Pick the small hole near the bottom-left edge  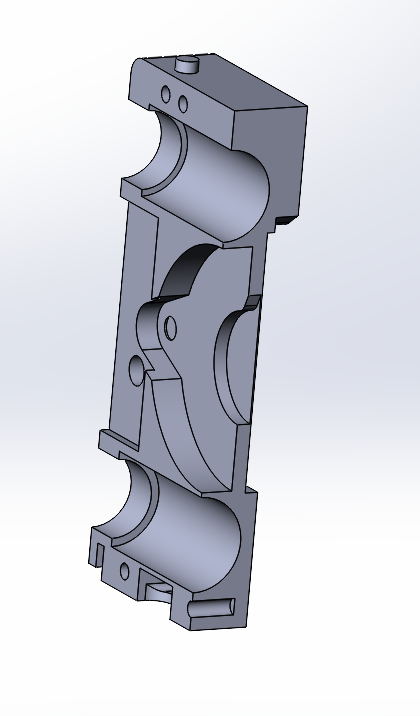124,571
